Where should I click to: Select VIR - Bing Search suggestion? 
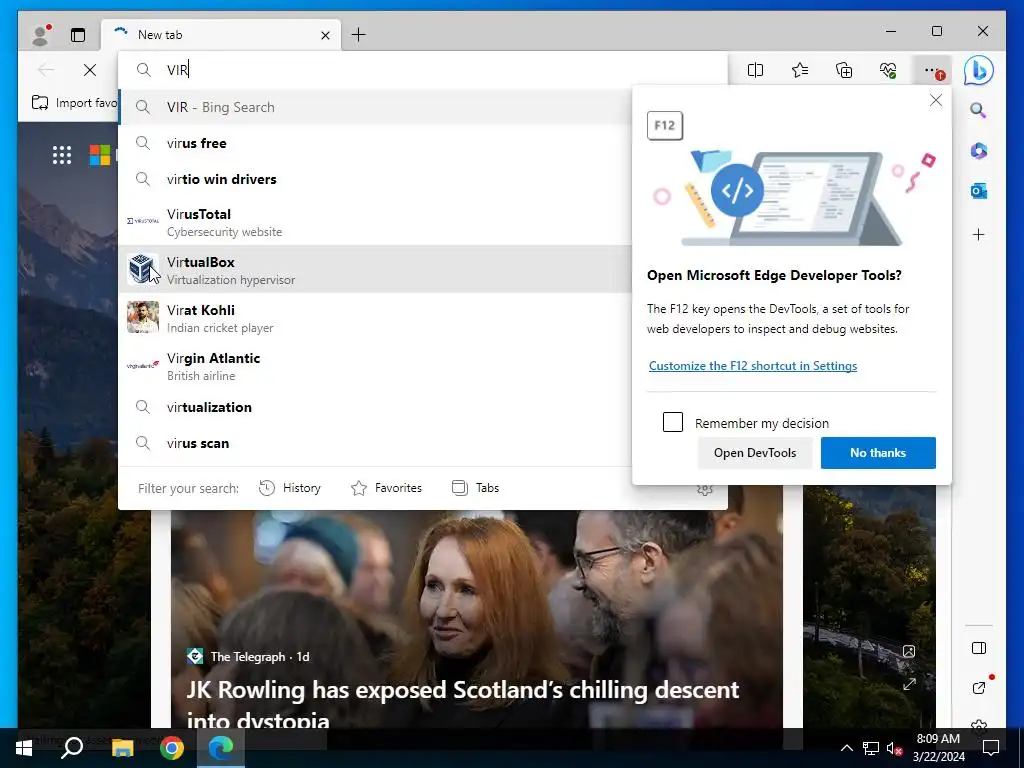[x=375, y=107]
